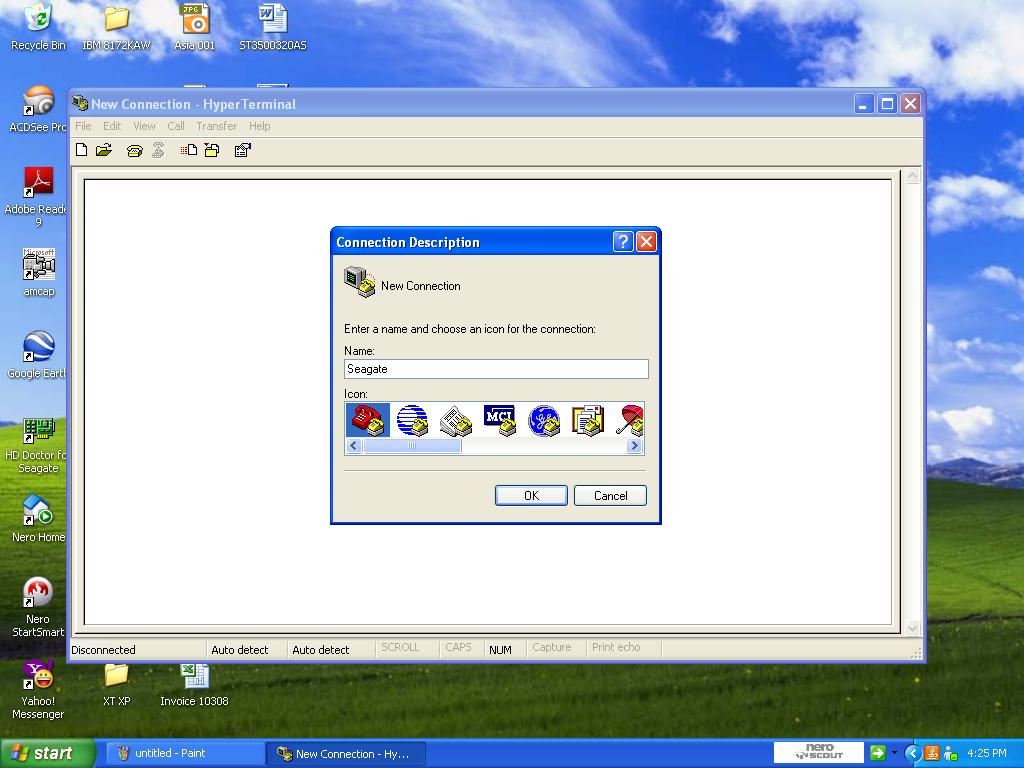This screenshot has height=768, width=1024.
Task: Select the Yahoo! Messenger desktop shortcut
Action: 38,690
